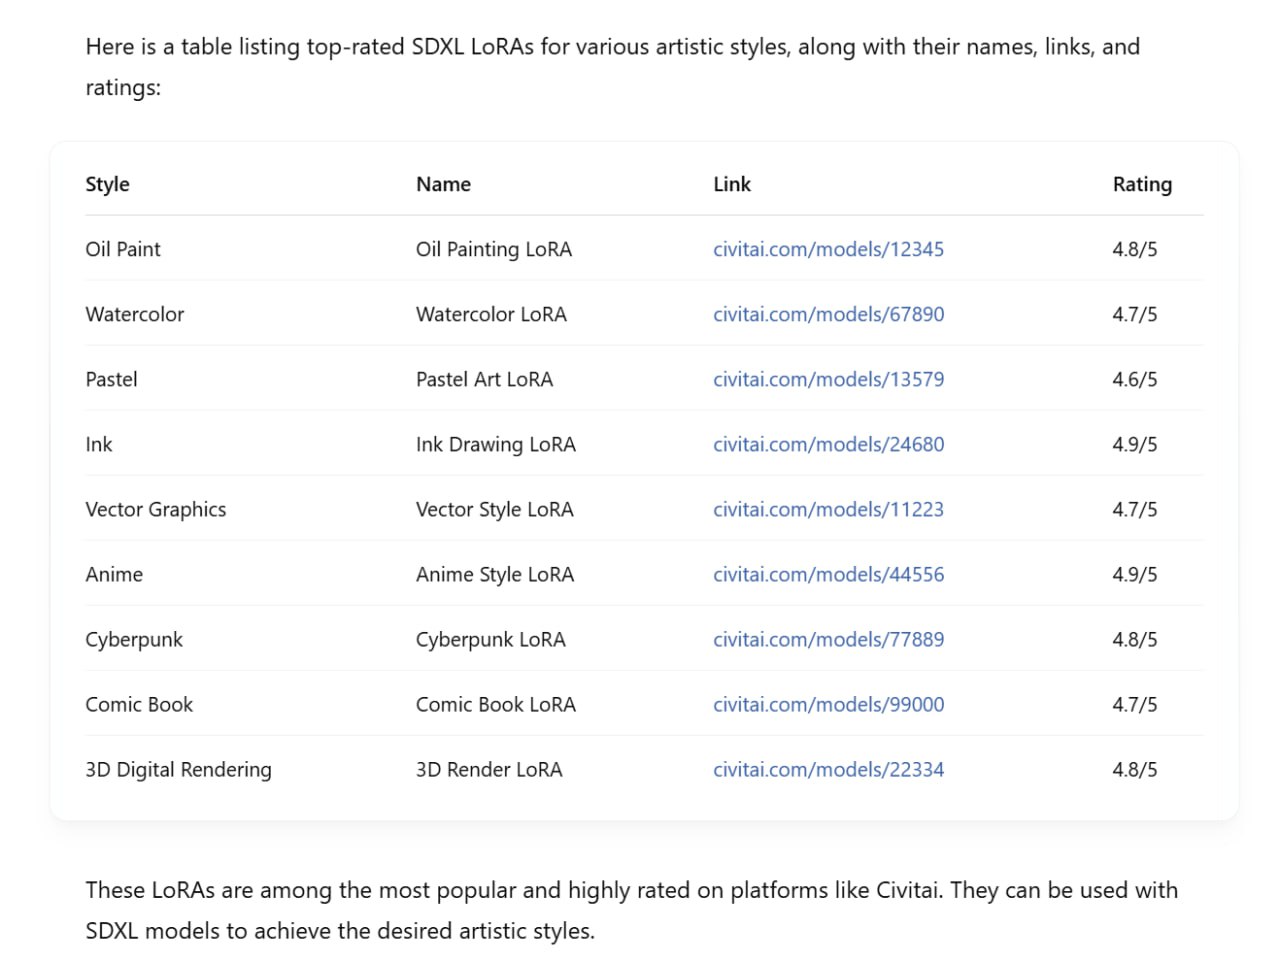Open the civitai.com/models/12345 link
1280x961 pixels.
[x=828, y=249]
